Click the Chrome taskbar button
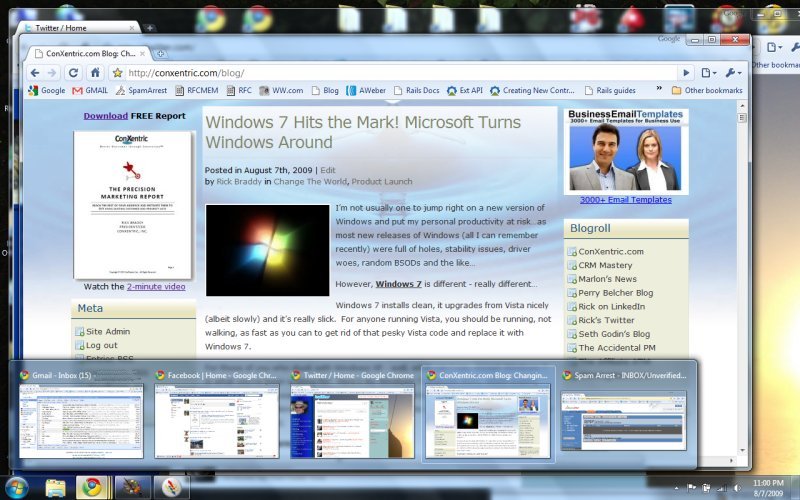The height and width of the screenshot is (500, 800). pos(92,488)
